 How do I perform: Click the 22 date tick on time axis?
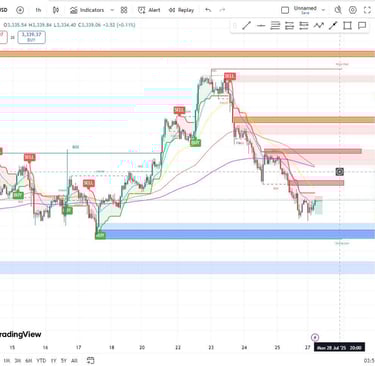tap(178, 347)
